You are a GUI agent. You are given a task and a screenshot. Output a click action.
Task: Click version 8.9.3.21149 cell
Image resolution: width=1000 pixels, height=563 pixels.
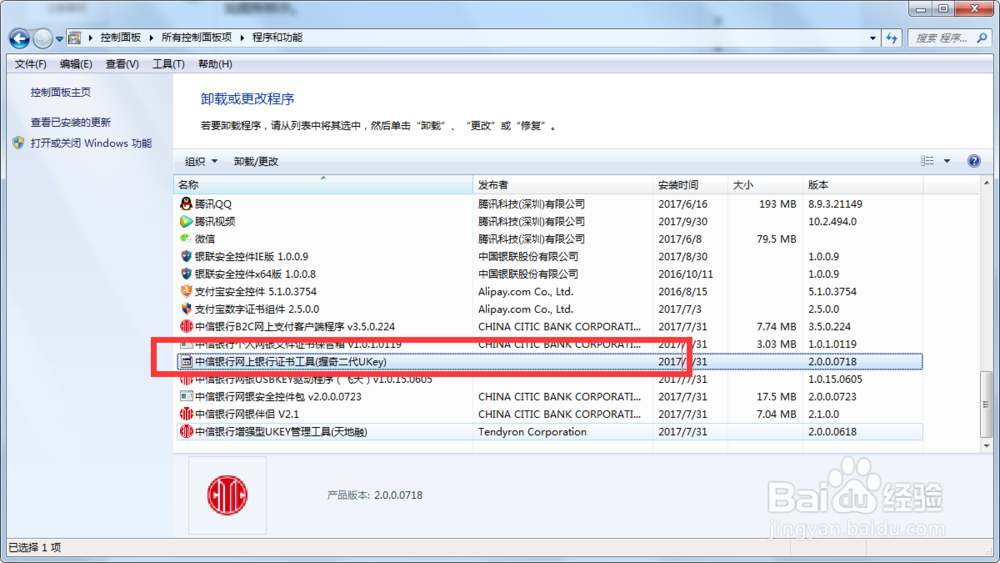835,204
